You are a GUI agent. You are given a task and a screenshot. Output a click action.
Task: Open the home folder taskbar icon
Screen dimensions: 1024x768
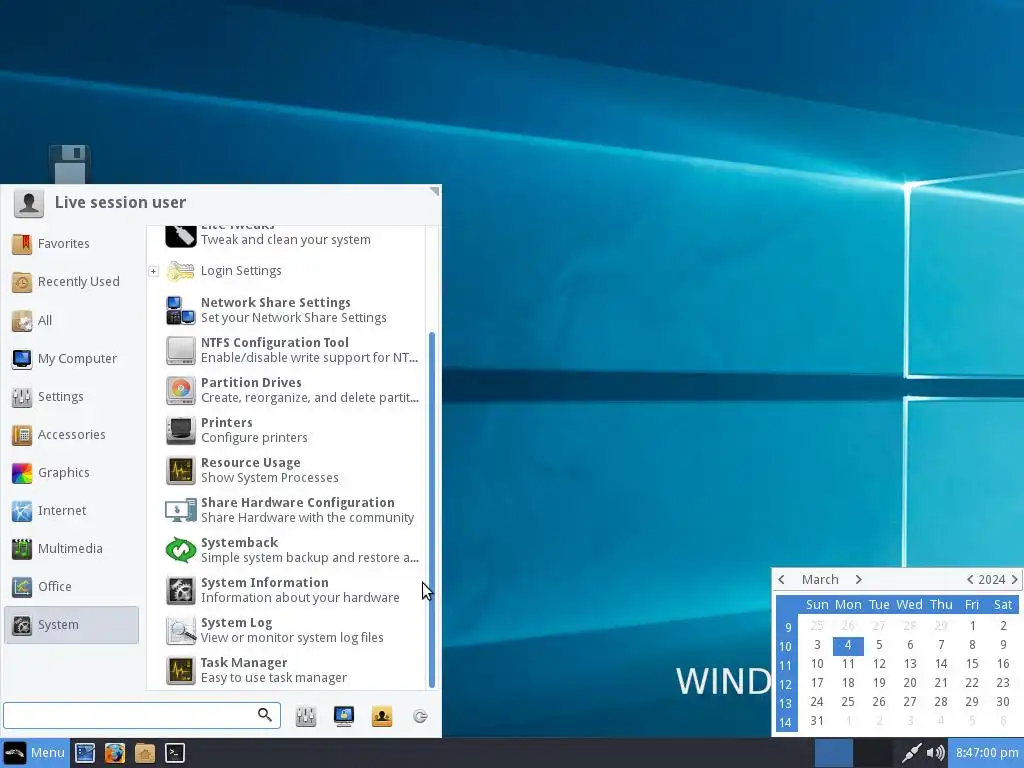145,753
